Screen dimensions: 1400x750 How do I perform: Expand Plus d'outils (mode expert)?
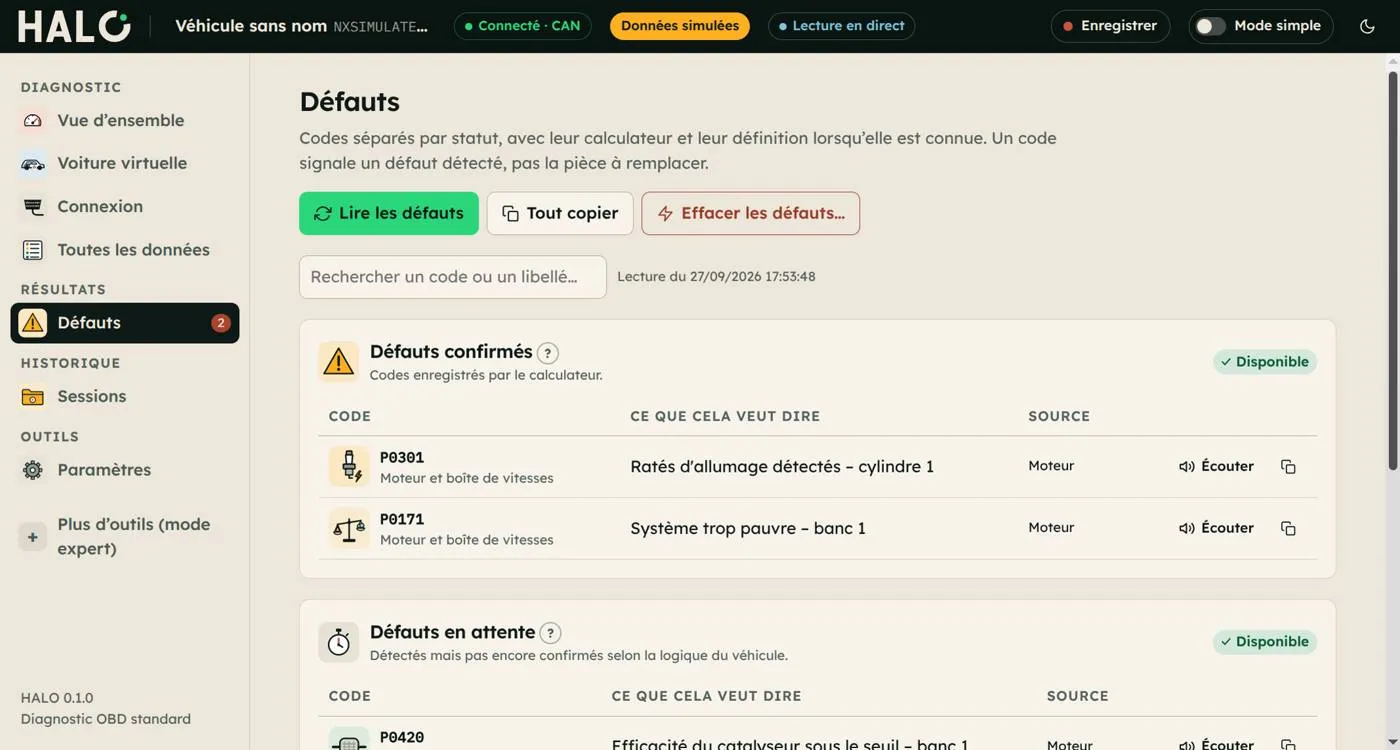(125, 537)
